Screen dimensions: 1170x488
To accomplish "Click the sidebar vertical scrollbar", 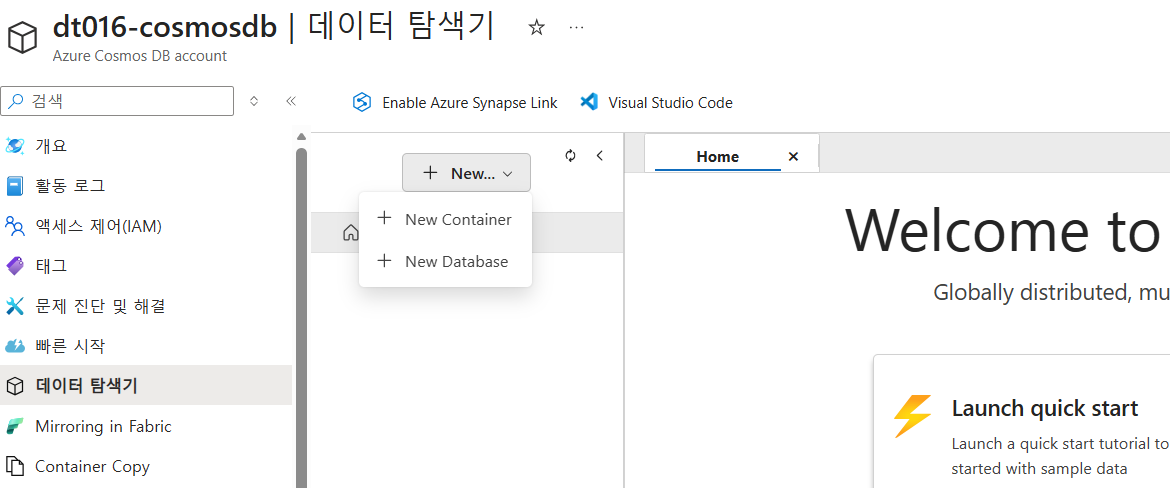I will click(301, 317).
